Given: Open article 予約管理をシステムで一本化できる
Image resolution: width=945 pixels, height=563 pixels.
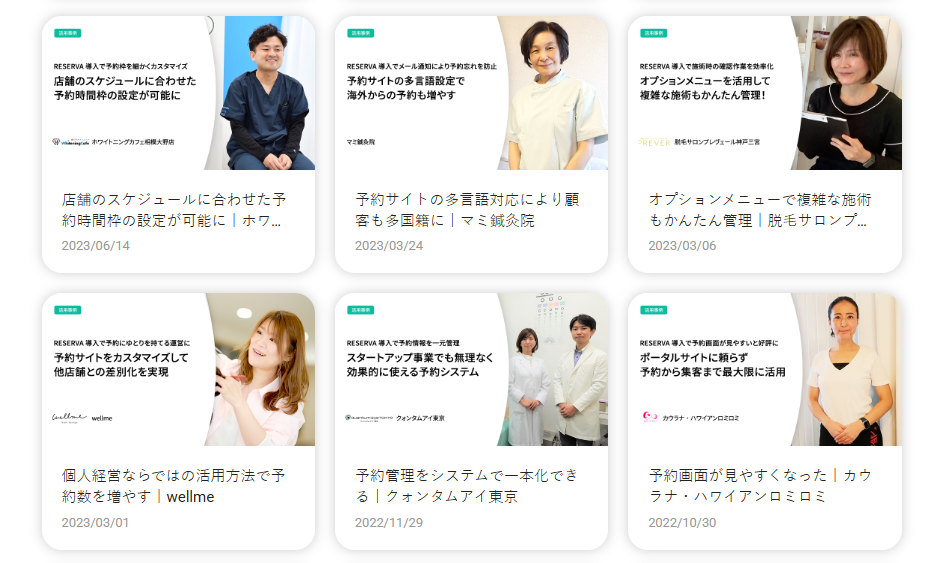Looking at the screenshot, I should tap(467, 486).
